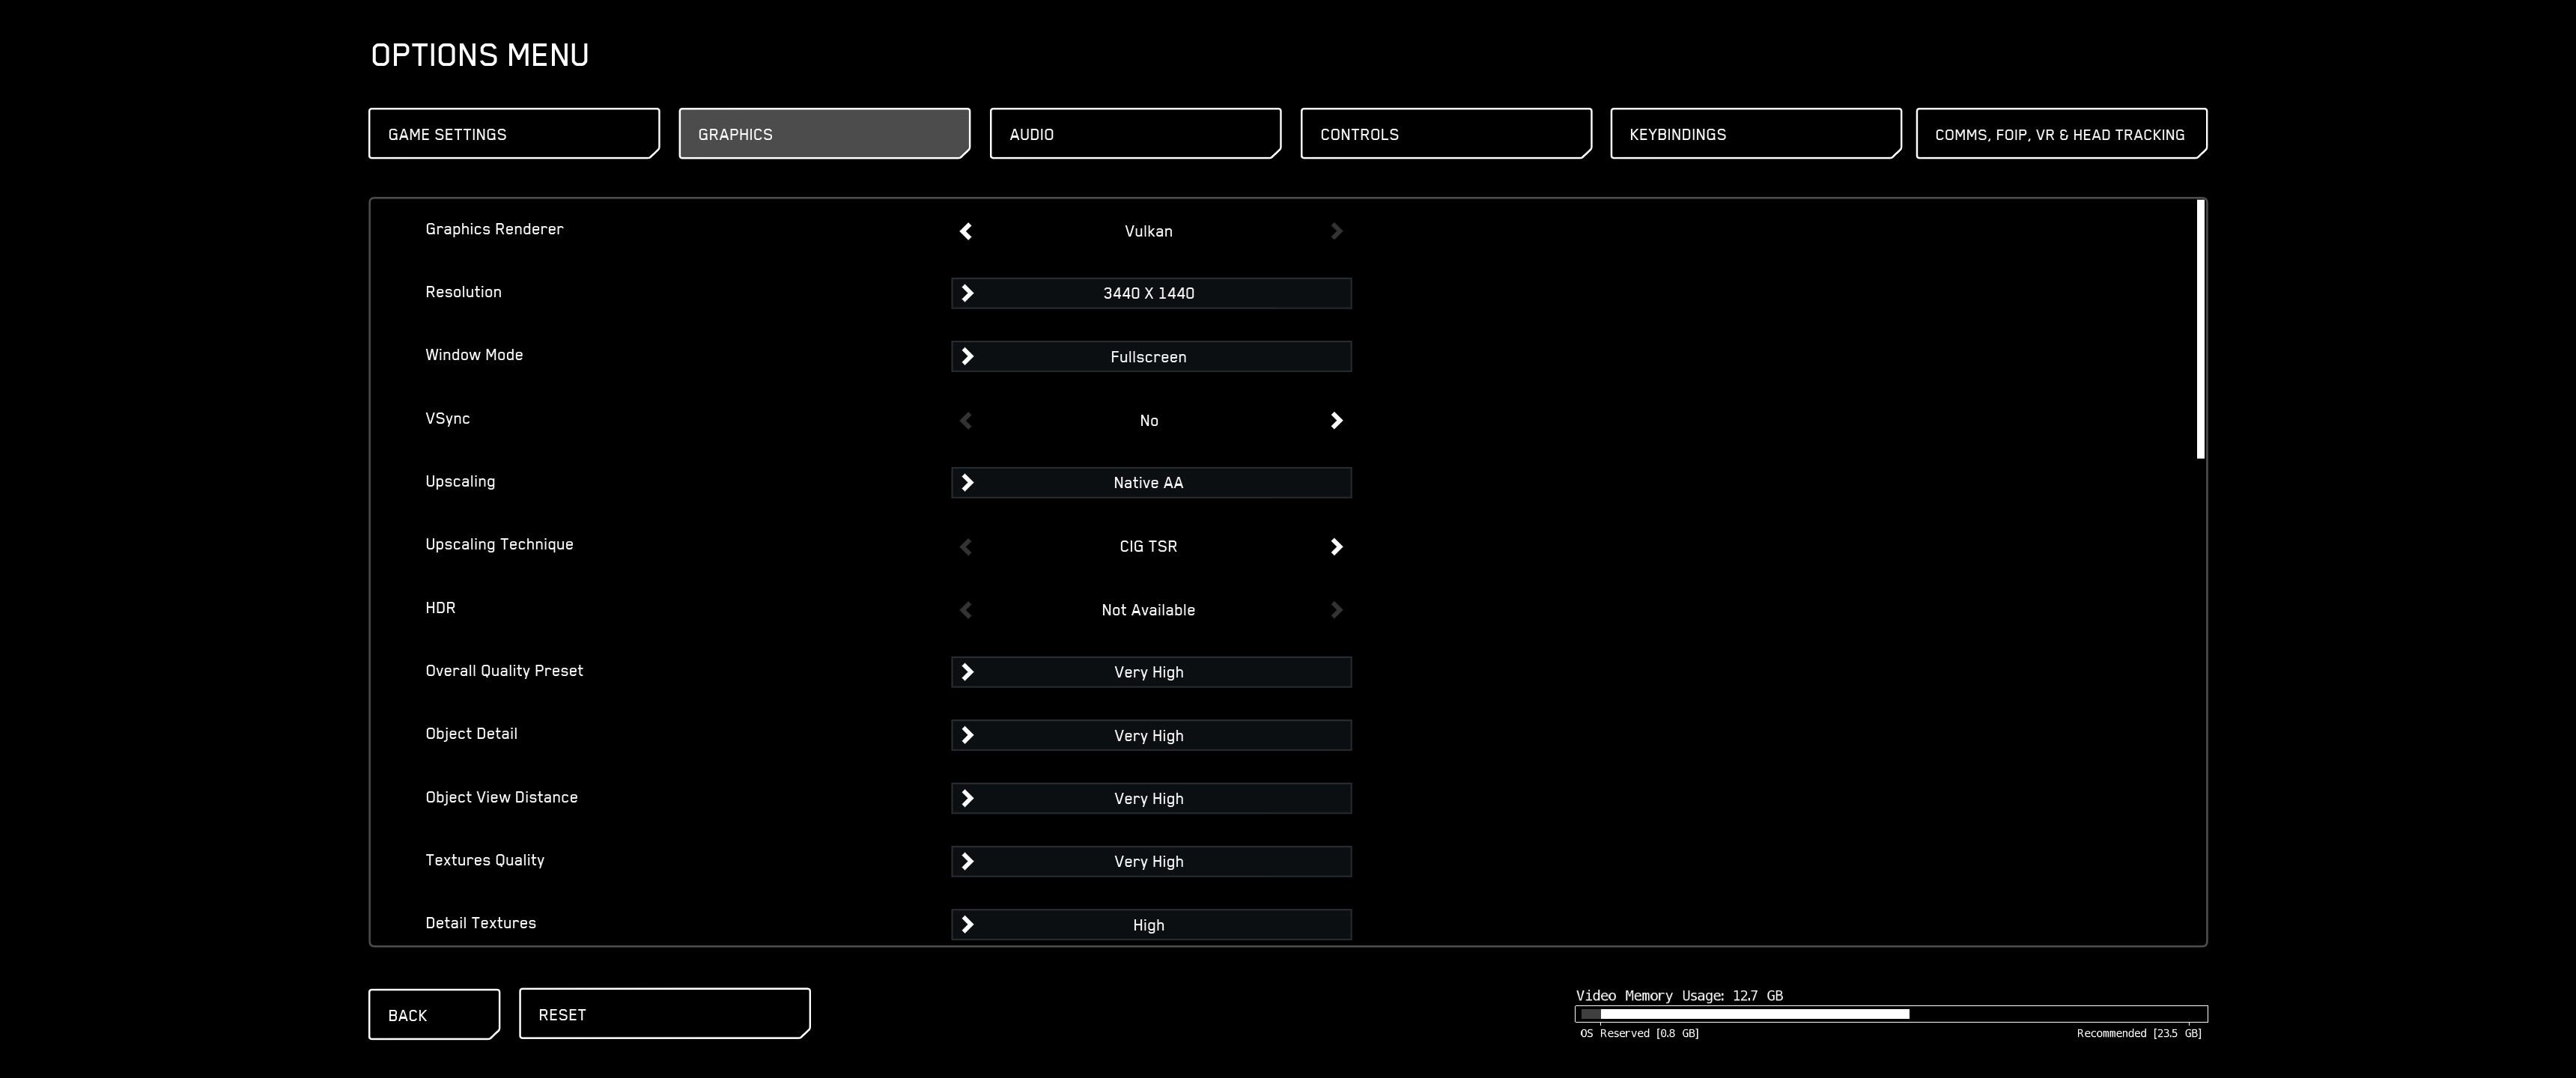Click the settings list vertical scrollbar
This screenshot has width=2576, height=1078.
click(x=2200, y=330)
